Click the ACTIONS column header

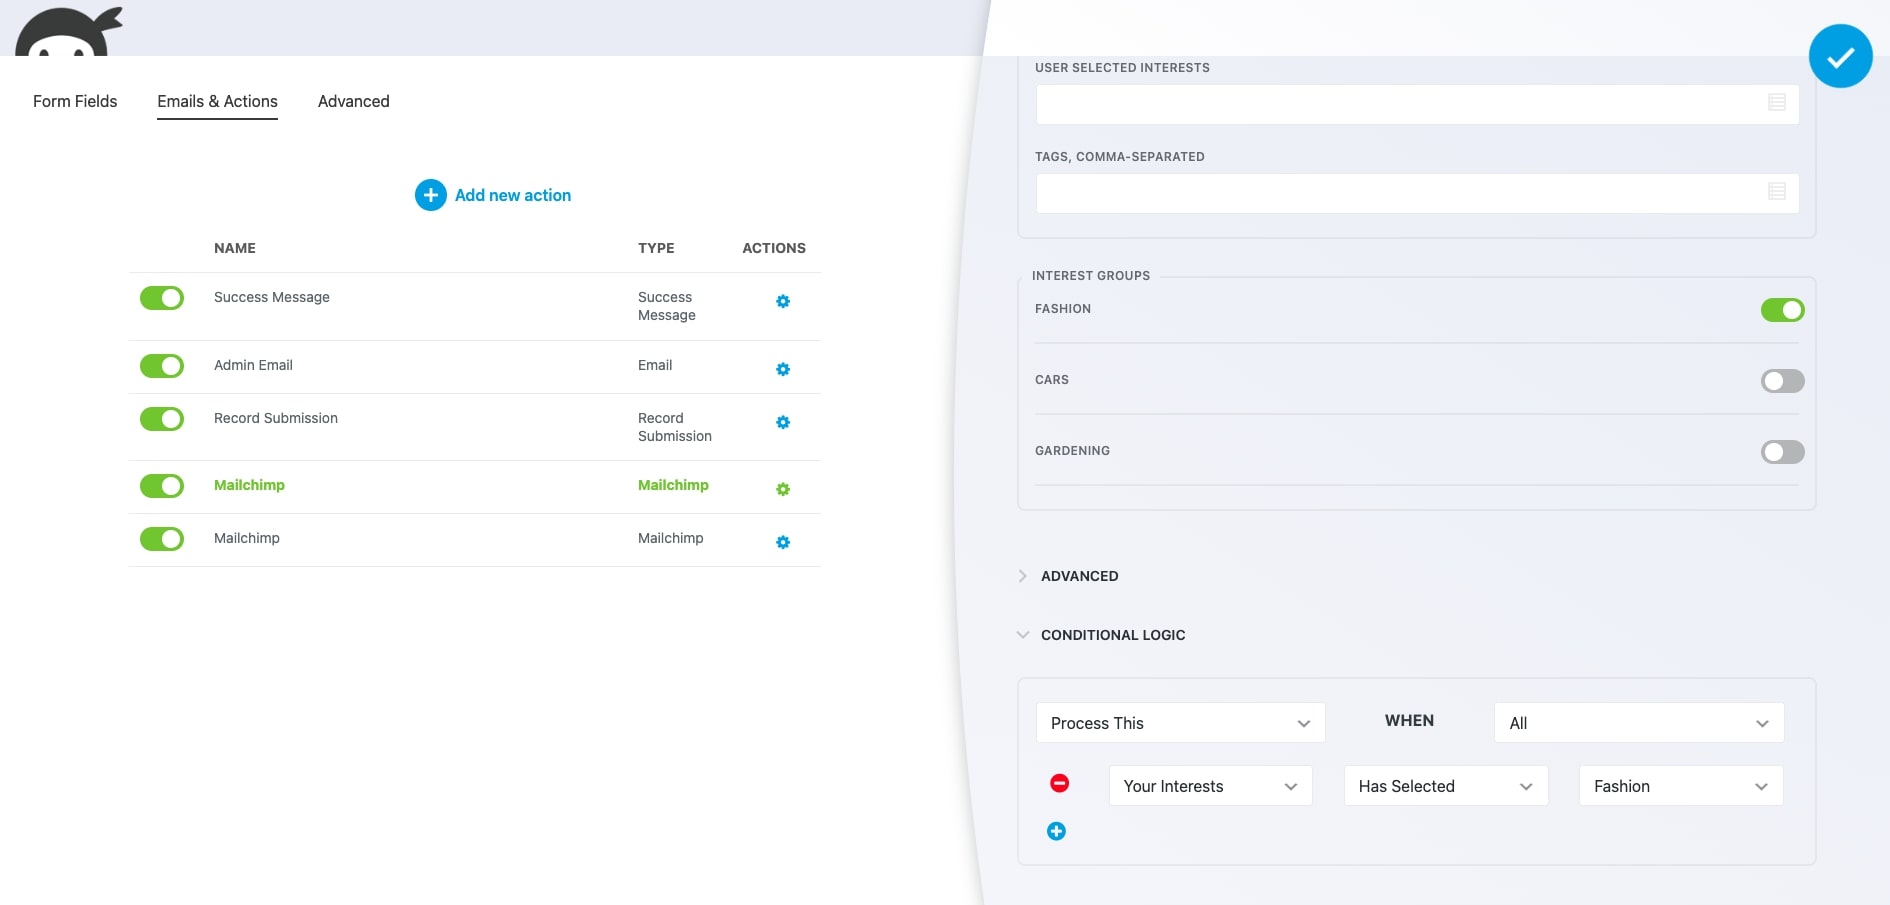(774, 248)
